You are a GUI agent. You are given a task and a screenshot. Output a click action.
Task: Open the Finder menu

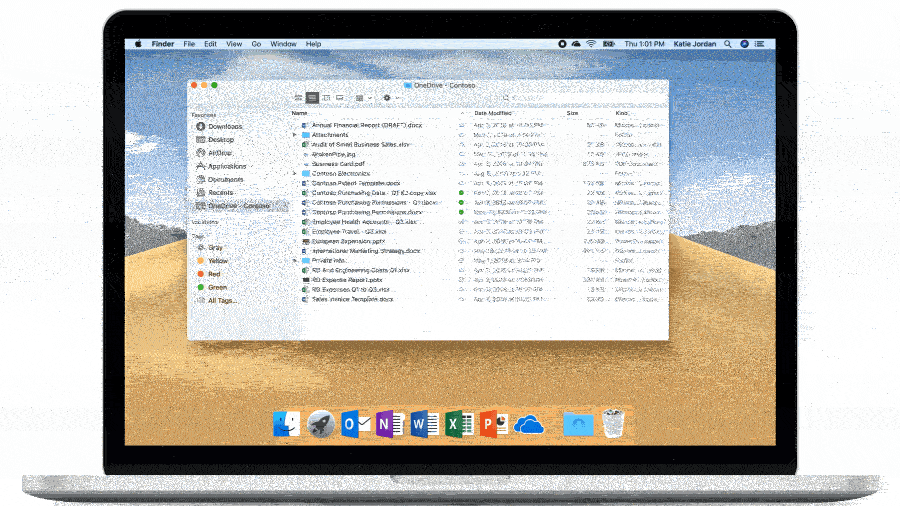[x=163, y=44]
